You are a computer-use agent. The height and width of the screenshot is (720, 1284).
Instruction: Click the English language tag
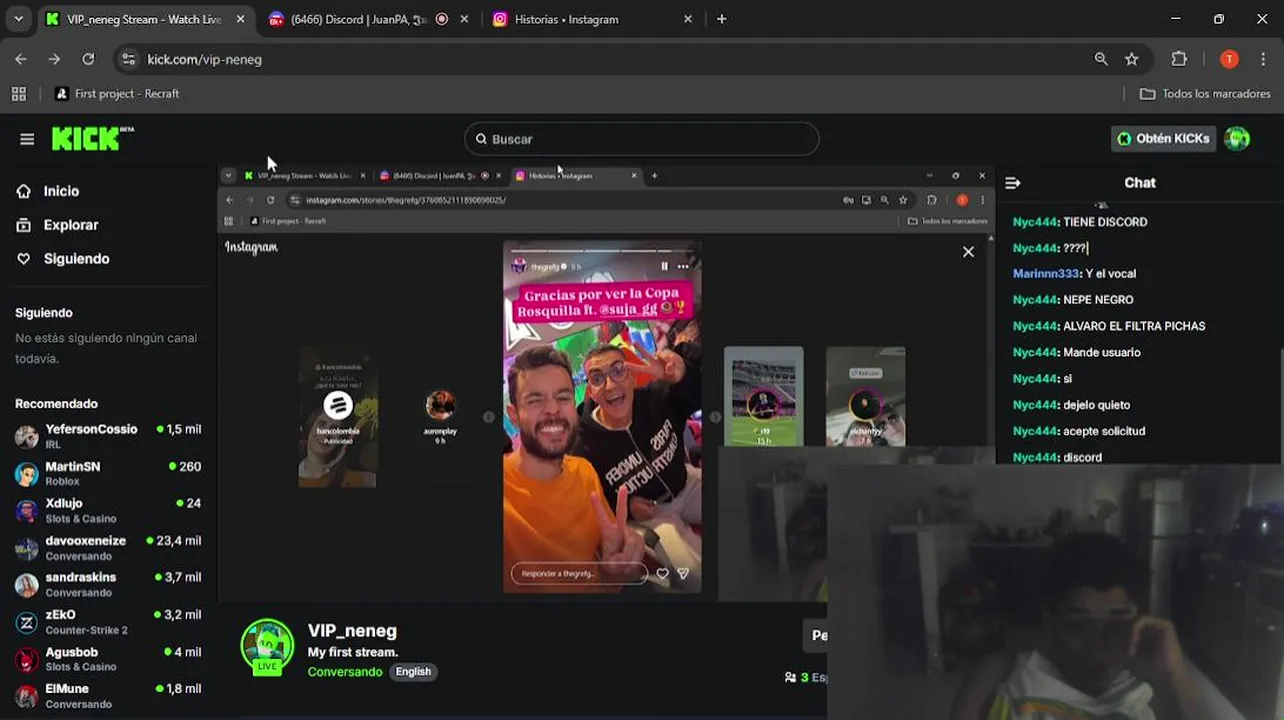pos(413,672)
